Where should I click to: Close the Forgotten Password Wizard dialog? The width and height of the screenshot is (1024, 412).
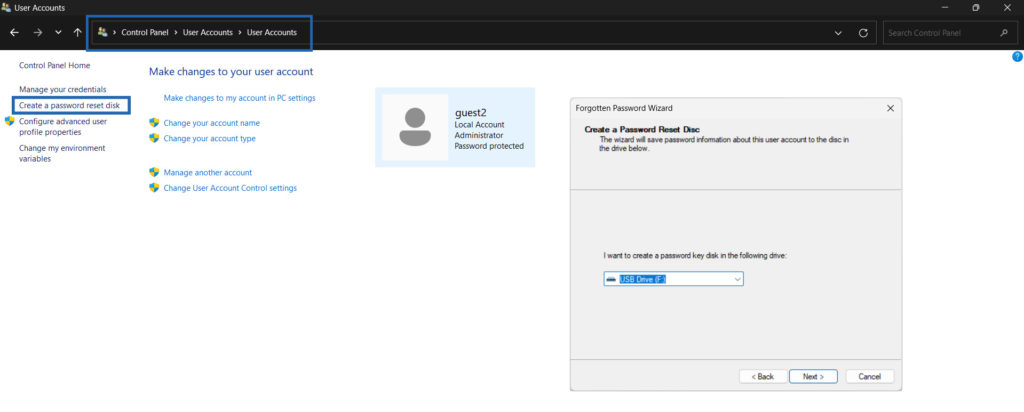pos(890,107)
